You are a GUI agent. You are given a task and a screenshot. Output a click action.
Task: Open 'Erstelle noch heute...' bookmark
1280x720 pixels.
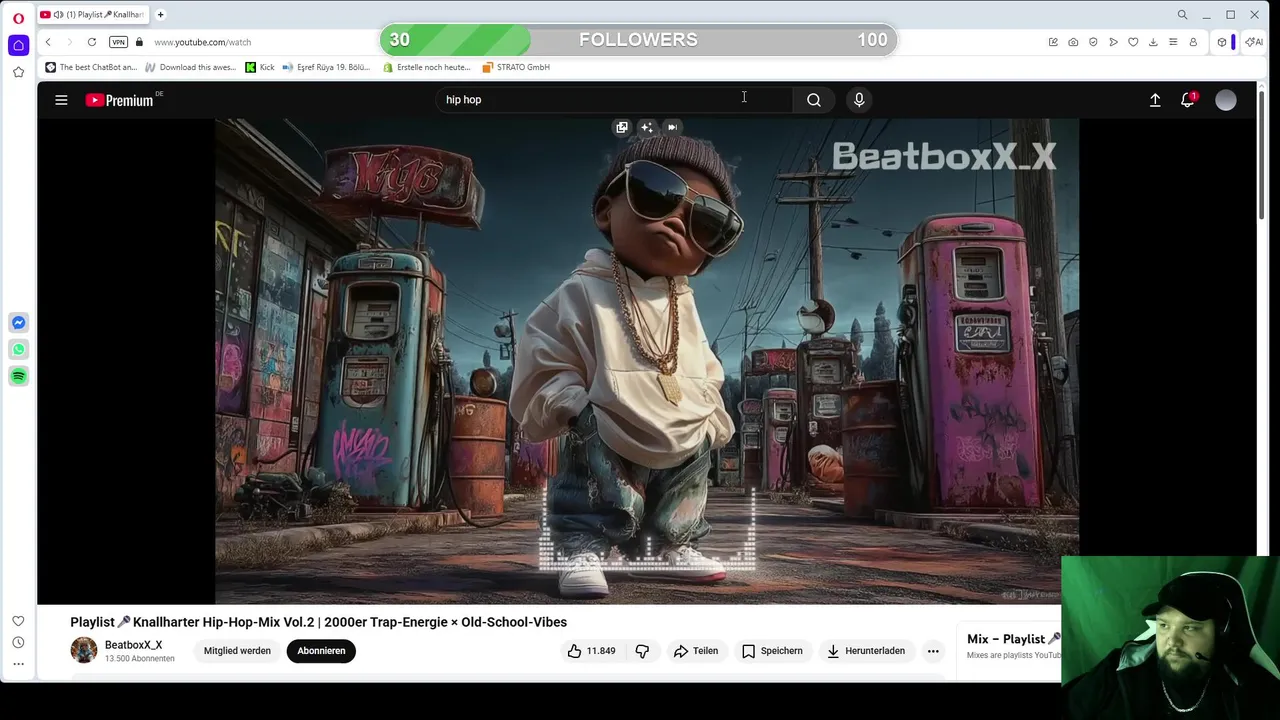(x=427, y=67)
